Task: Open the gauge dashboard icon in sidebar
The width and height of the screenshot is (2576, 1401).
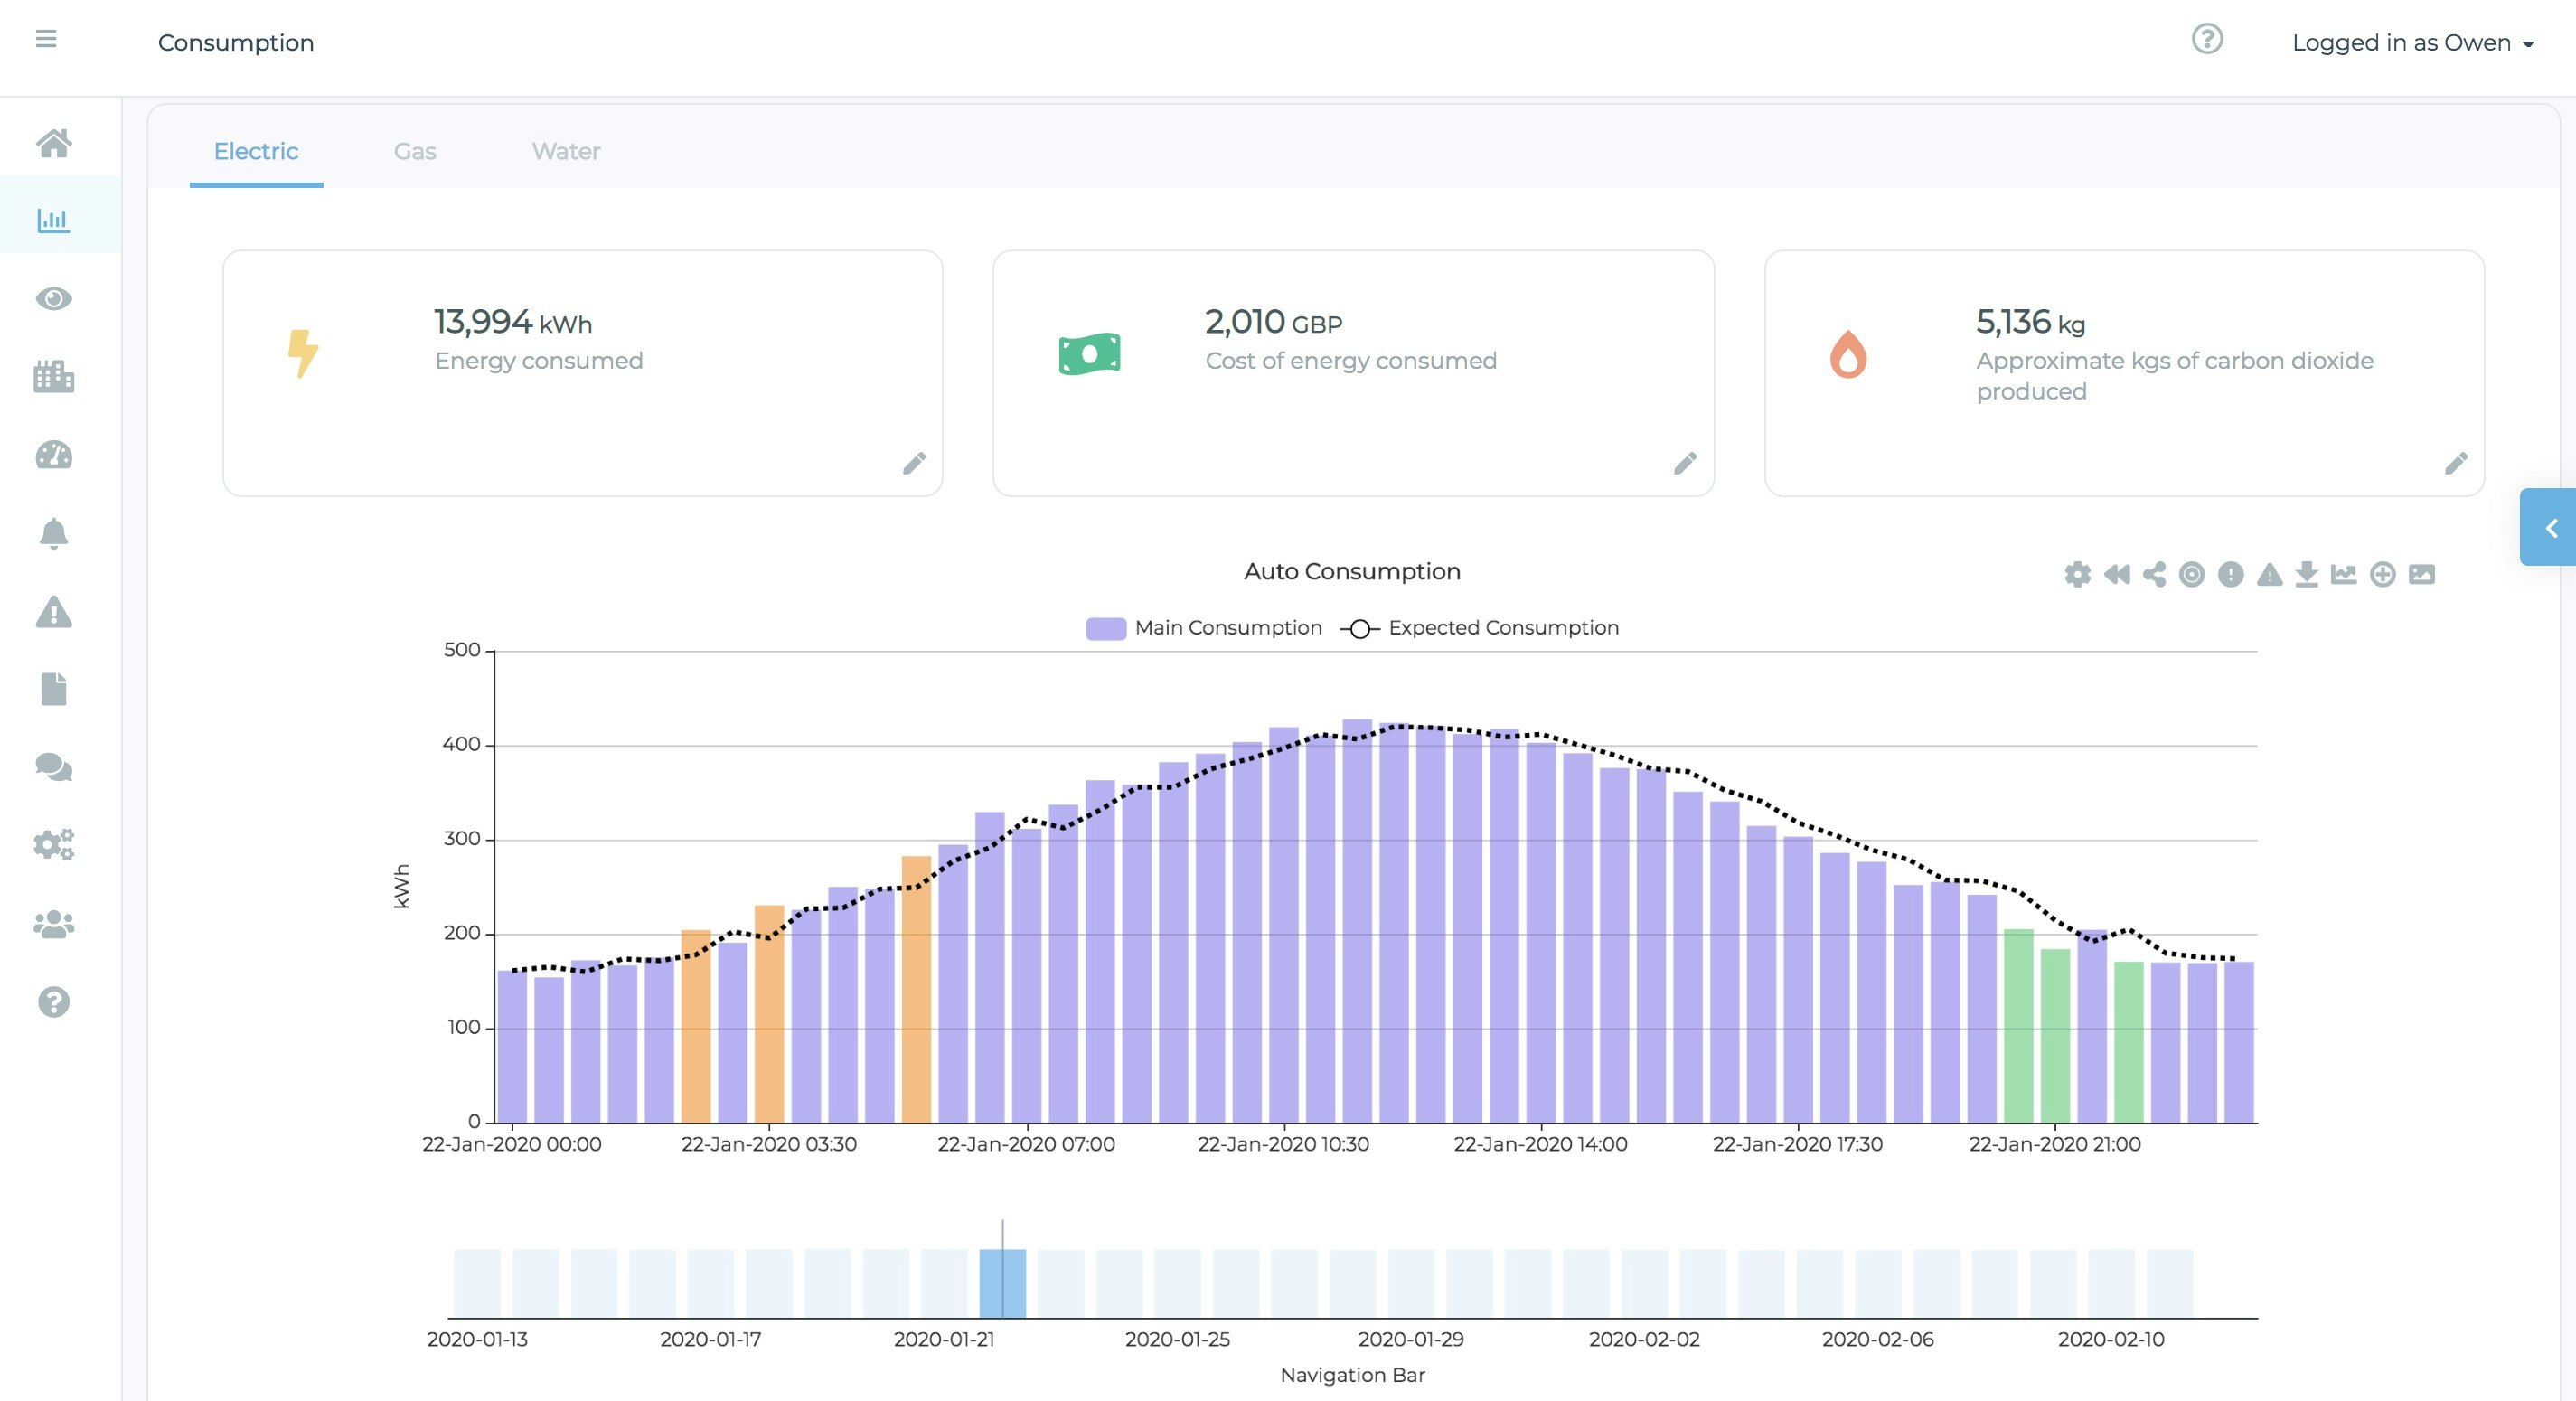Action: [x=54, y=456]
